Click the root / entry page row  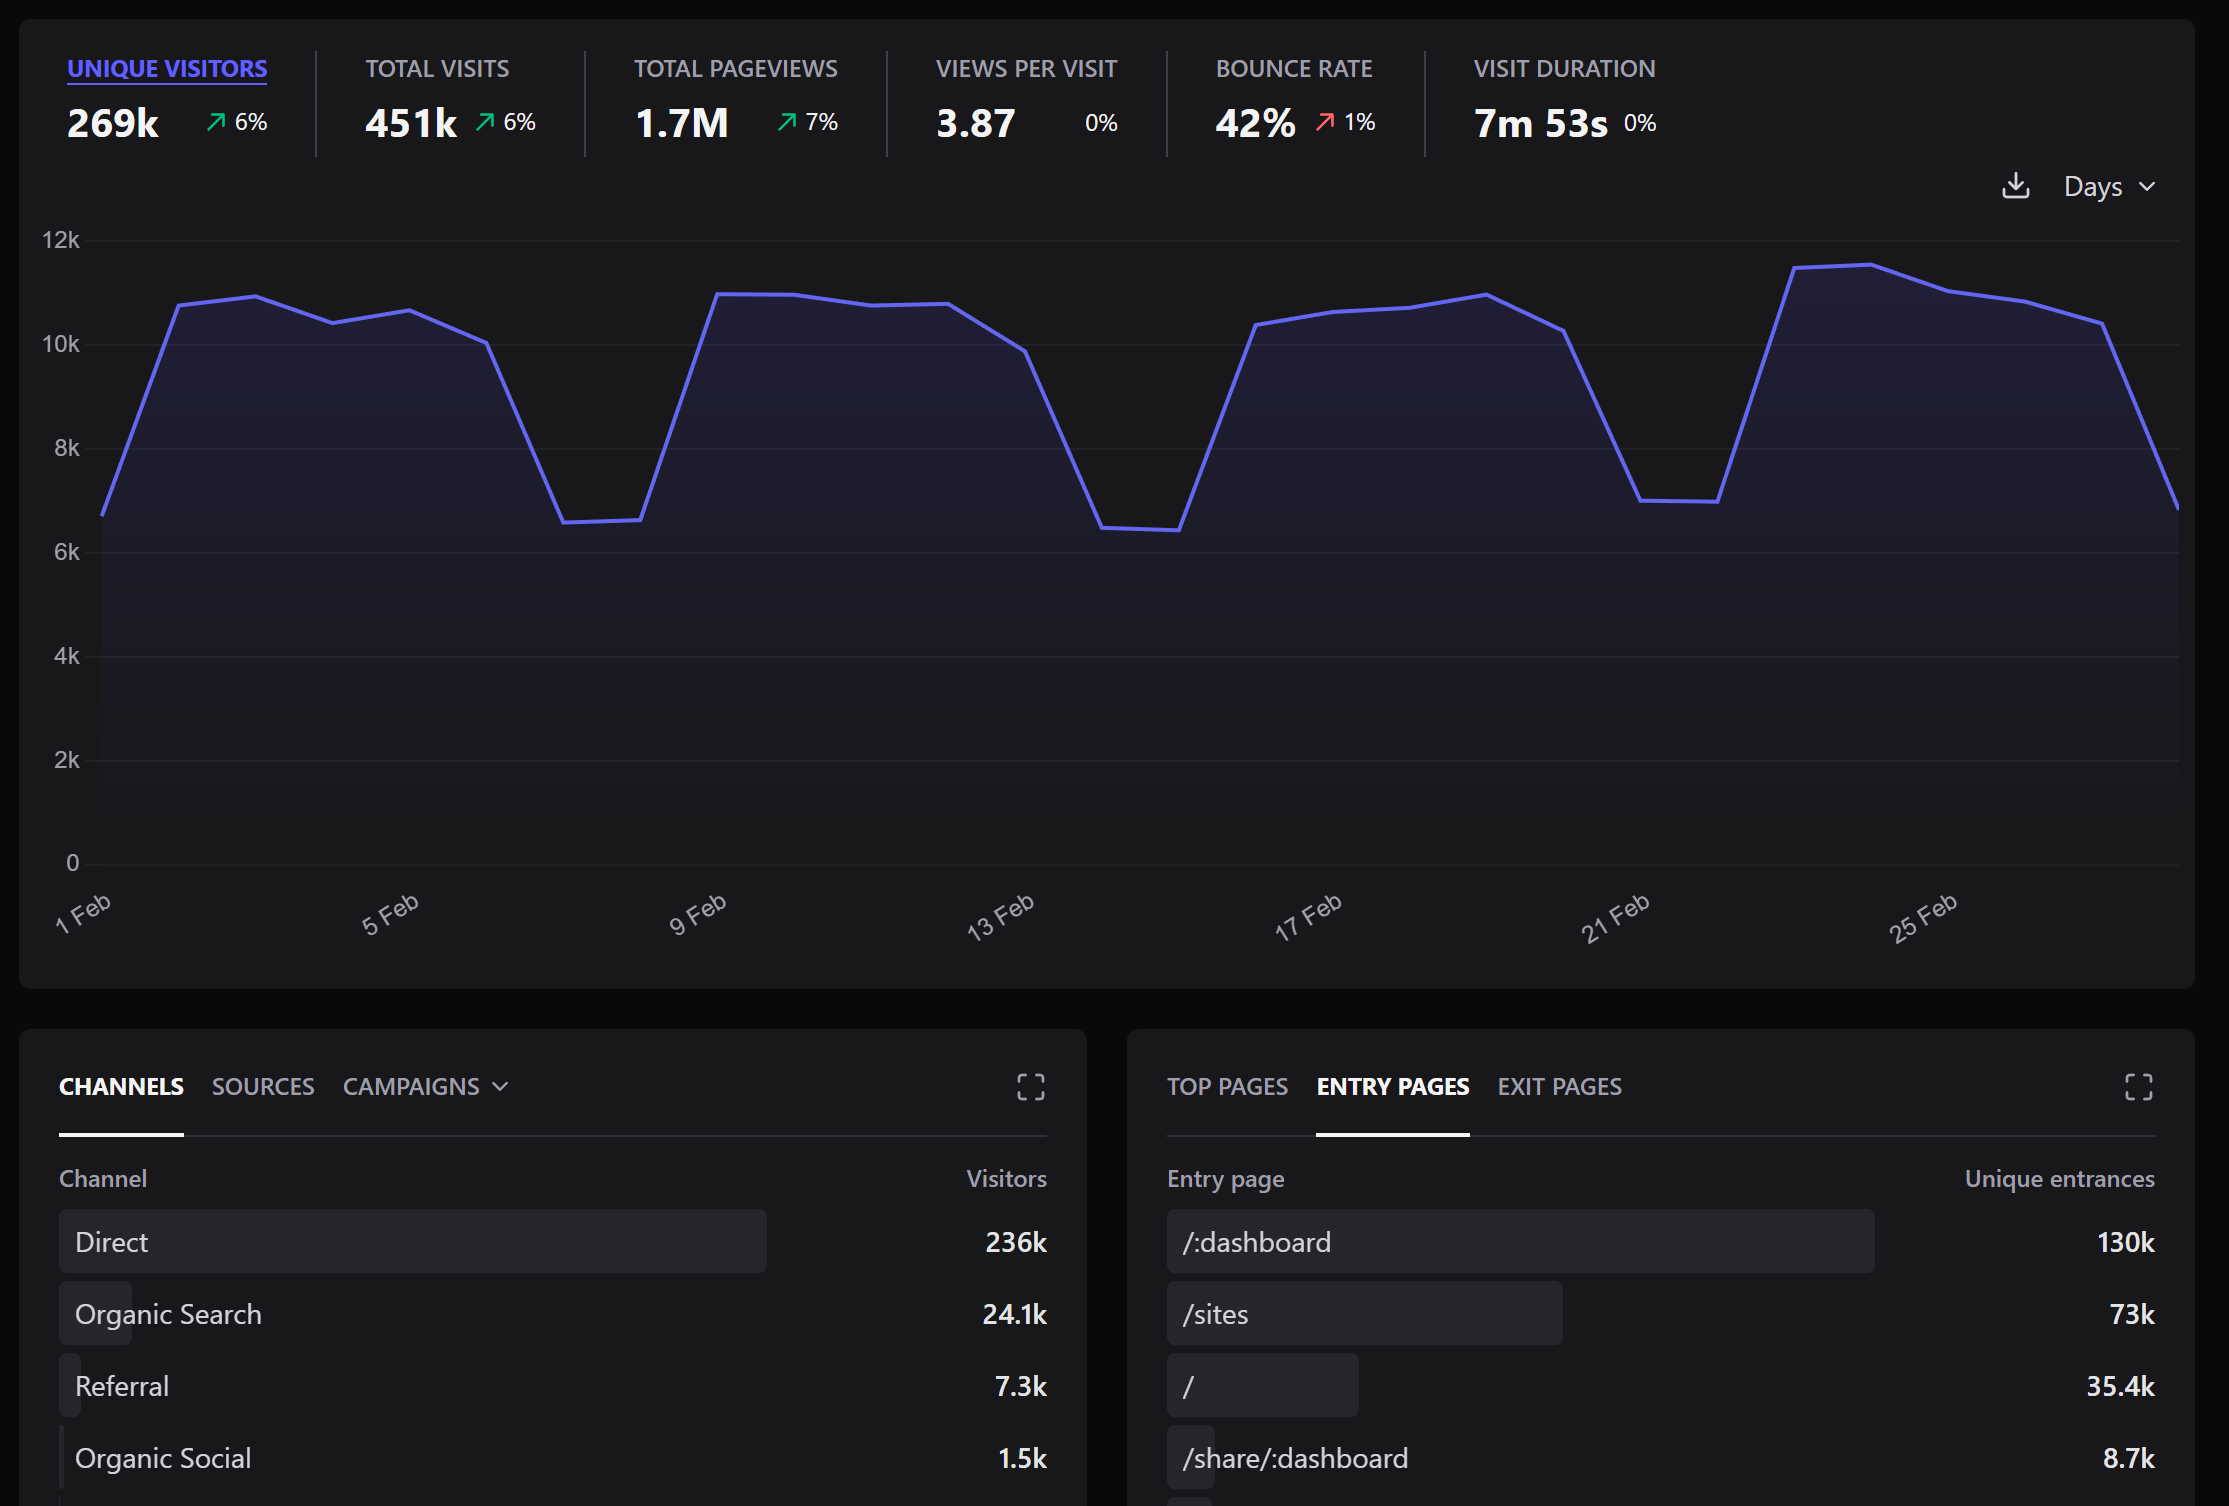pyautogui.click(x=1188, y=1385)
